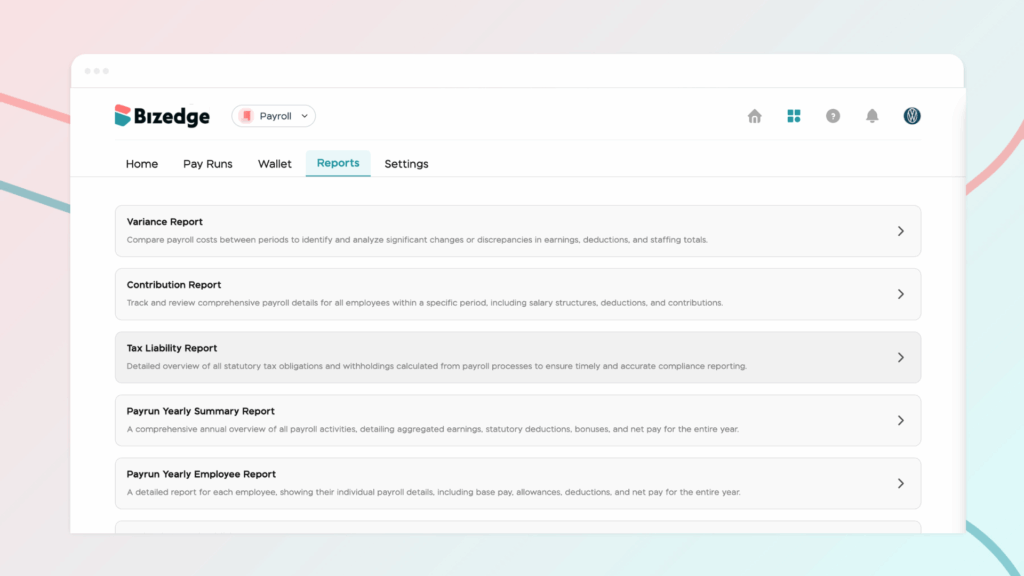Click the help question mark icon
The width and height of the screenshot is (1024, 576).
[833, 116]
